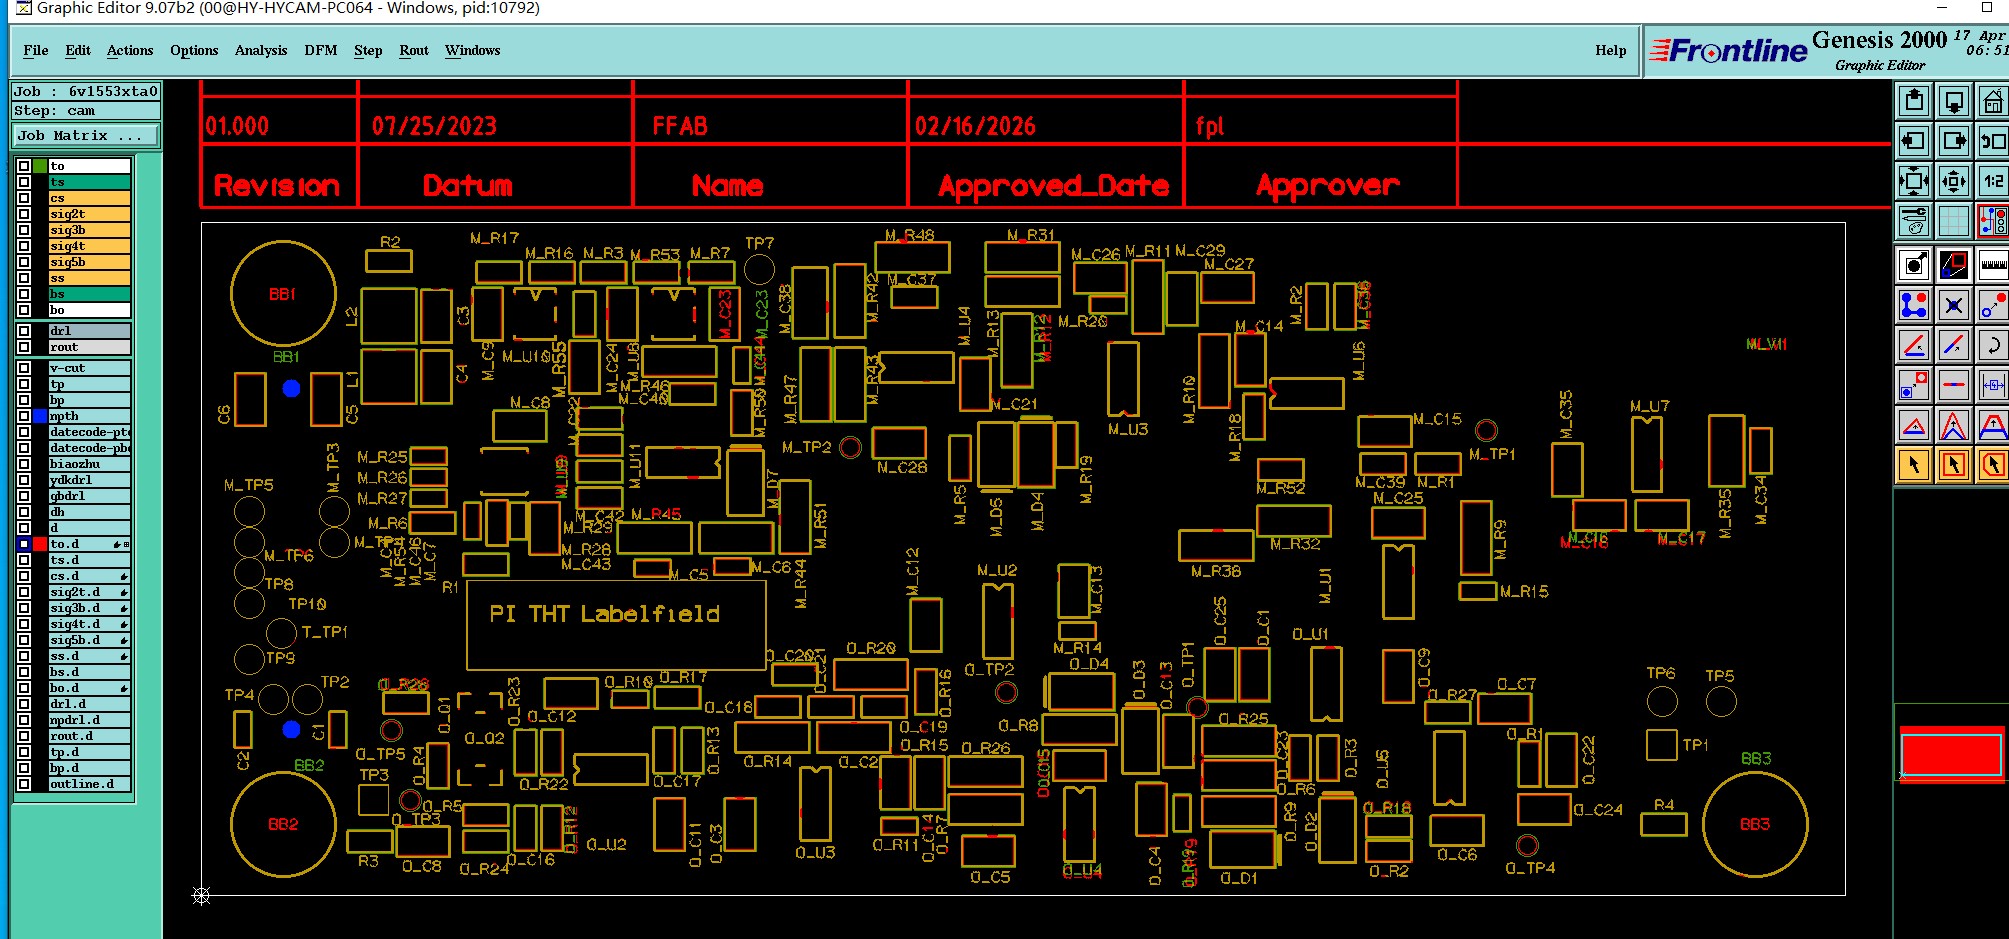Toggle checkbox for layer rout

[x=24, y=347]
